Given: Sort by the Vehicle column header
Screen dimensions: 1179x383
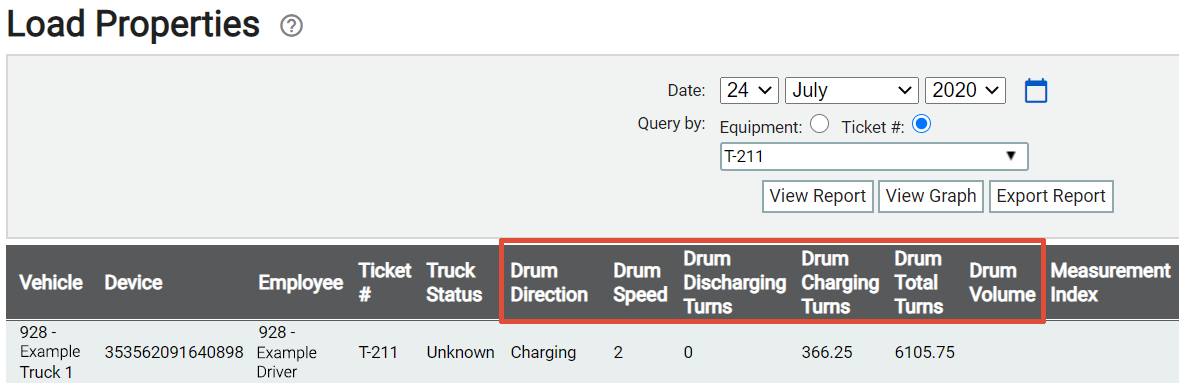Looking at the screenshot, I should (51, 282).
